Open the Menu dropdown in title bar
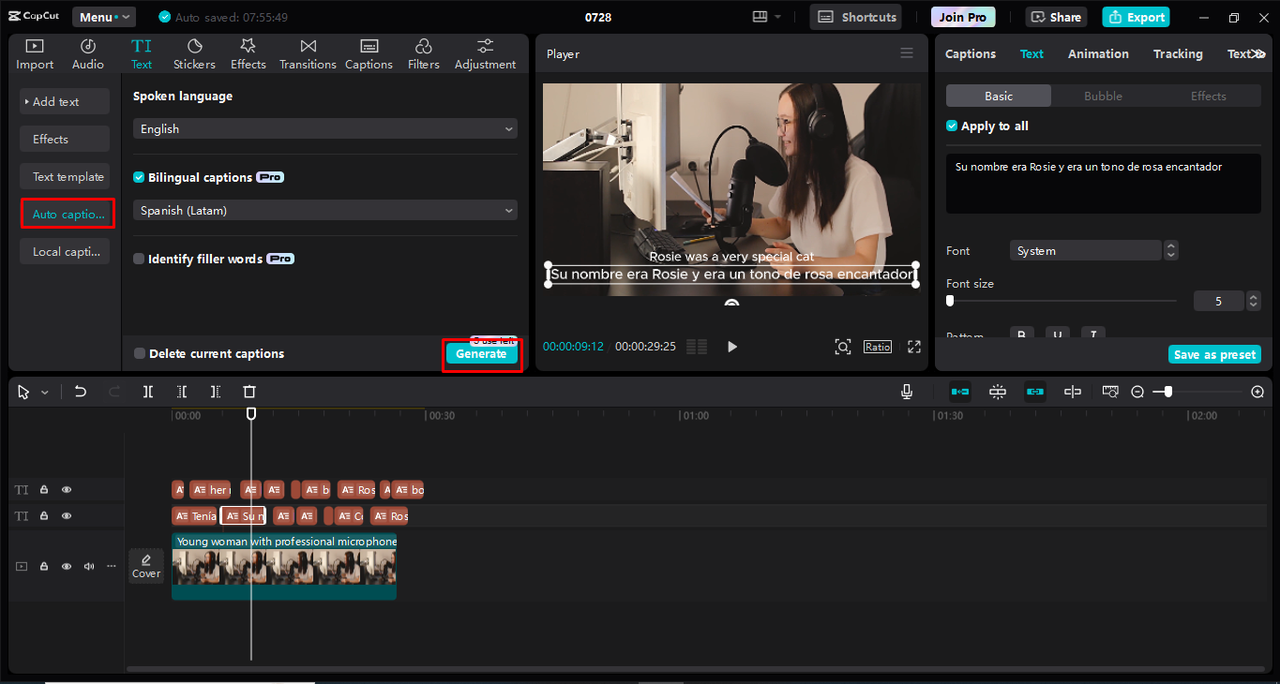 tap(104, 17)
